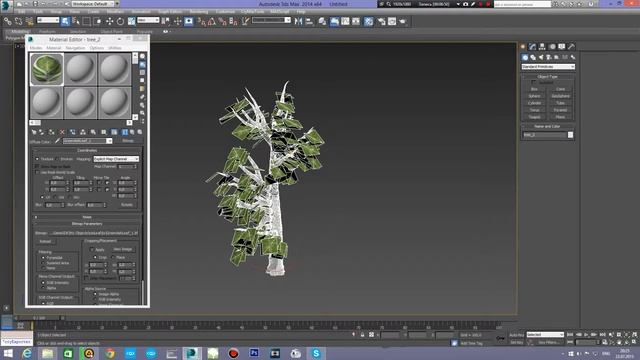The height and width of the screenshot is (360, 640).
Task: Toggle Apply checkbox in Cropping/Placement
Action: pos(92,249)
